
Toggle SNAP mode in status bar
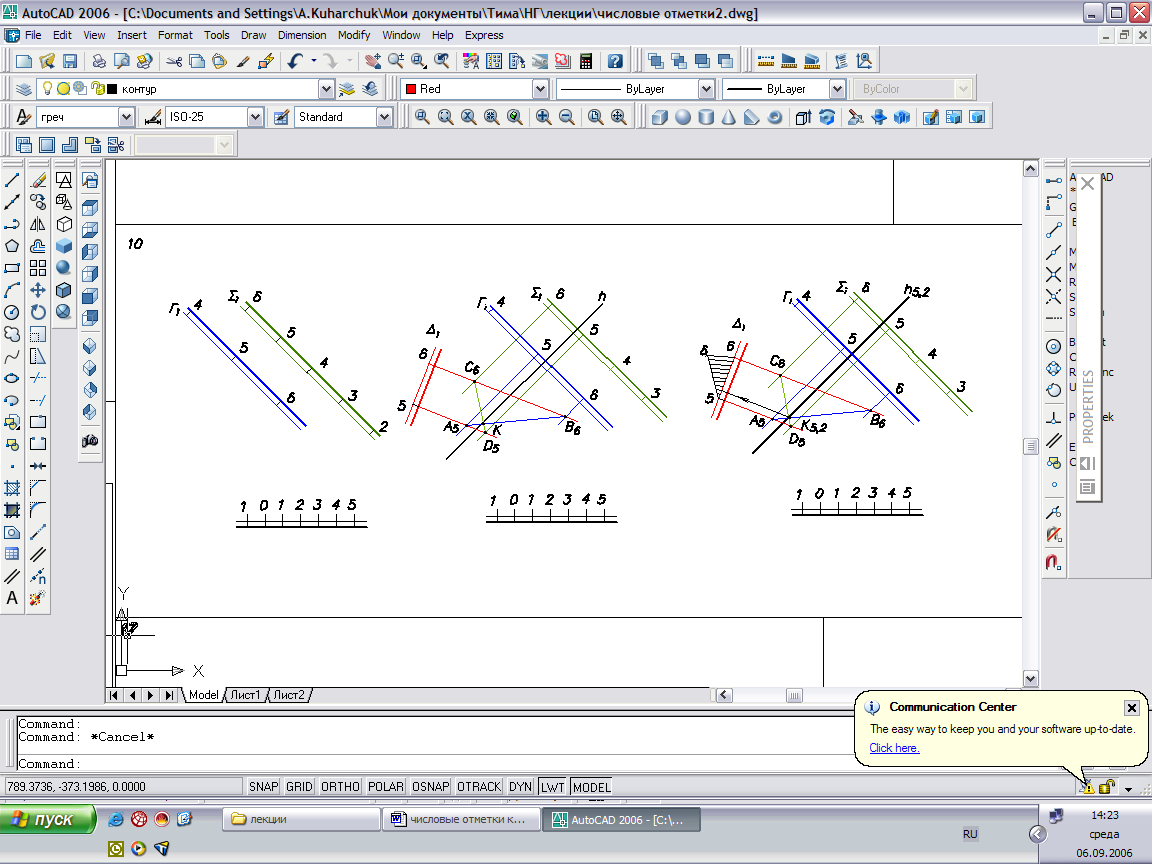263,787
